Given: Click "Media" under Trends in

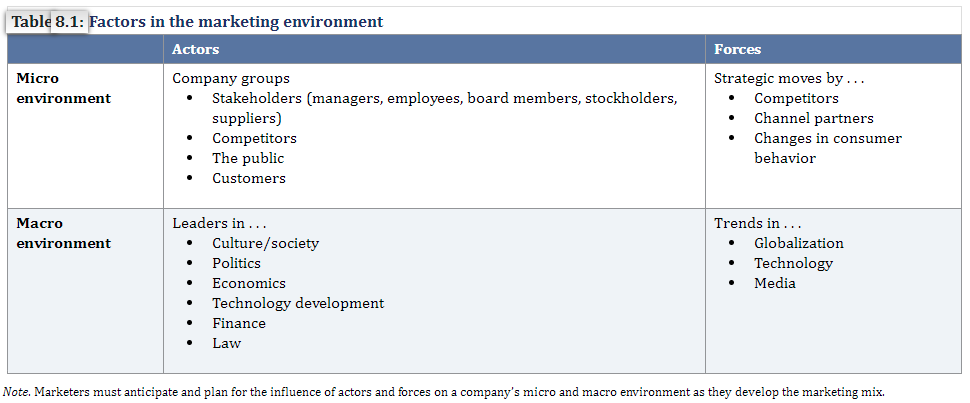Looking at the screenshot, I should coord(775,284).
